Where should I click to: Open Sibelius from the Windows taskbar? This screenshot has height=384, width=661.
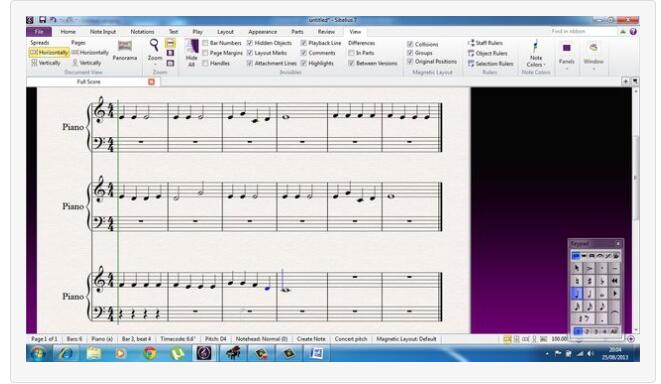pyautogui.click(x=204, y=353)
